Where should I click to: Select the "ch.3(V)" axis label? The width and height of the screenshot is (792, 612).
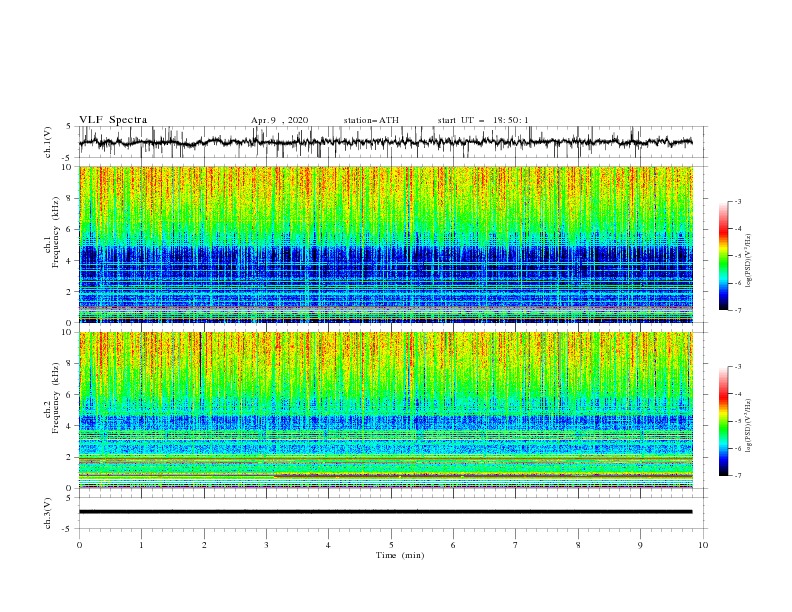coord(48,513)
